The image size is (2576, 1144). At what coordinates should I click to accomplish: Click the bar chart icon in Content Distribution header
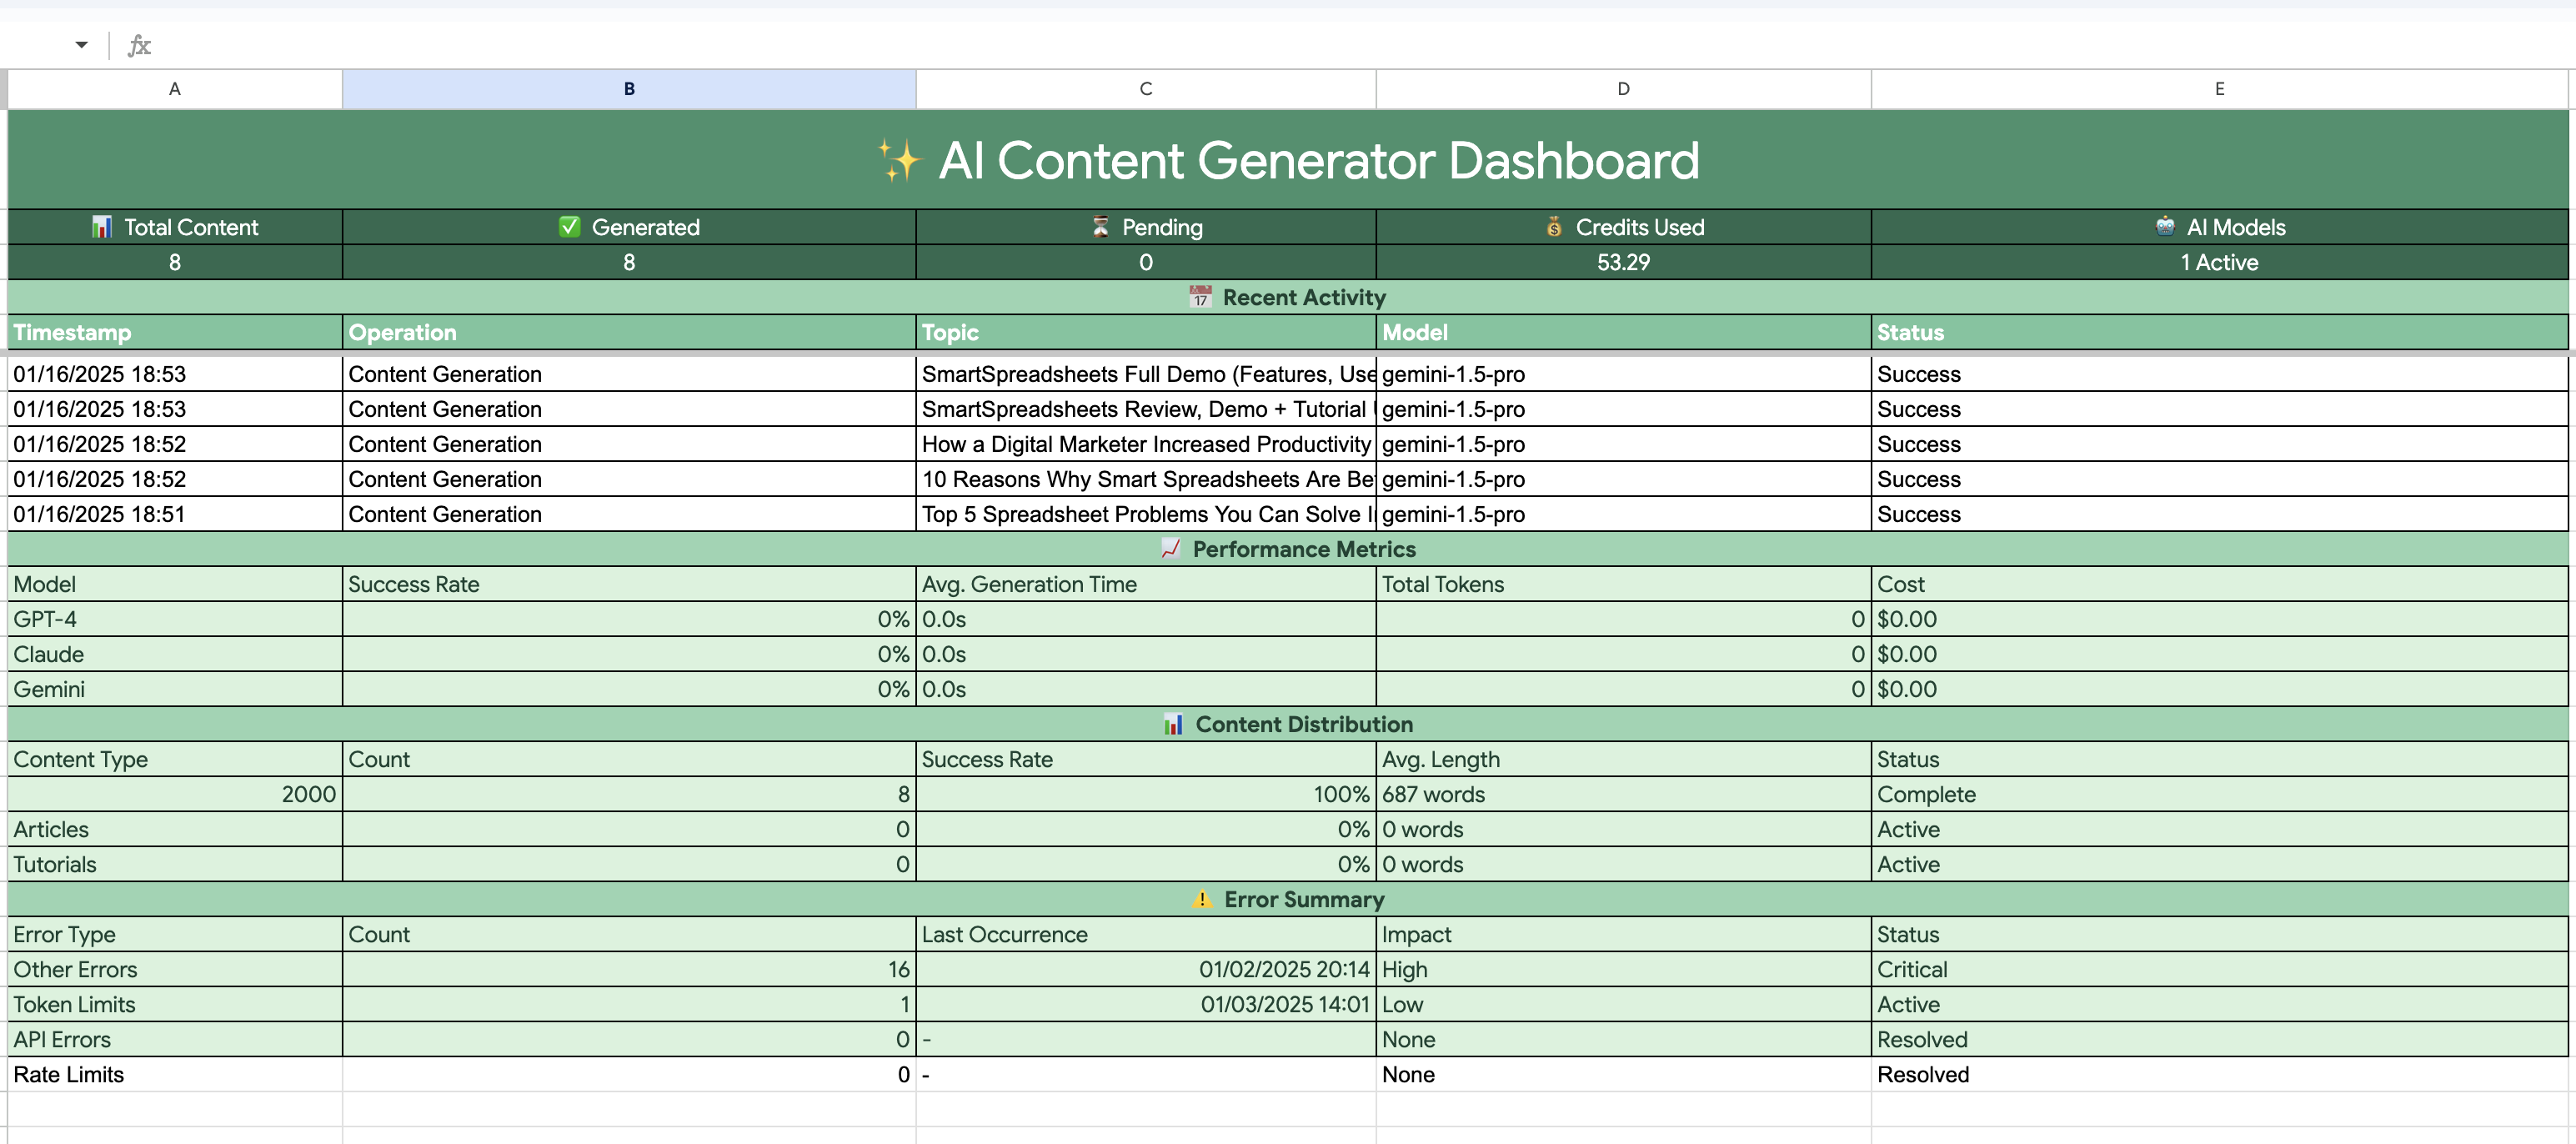[1175, 723]
